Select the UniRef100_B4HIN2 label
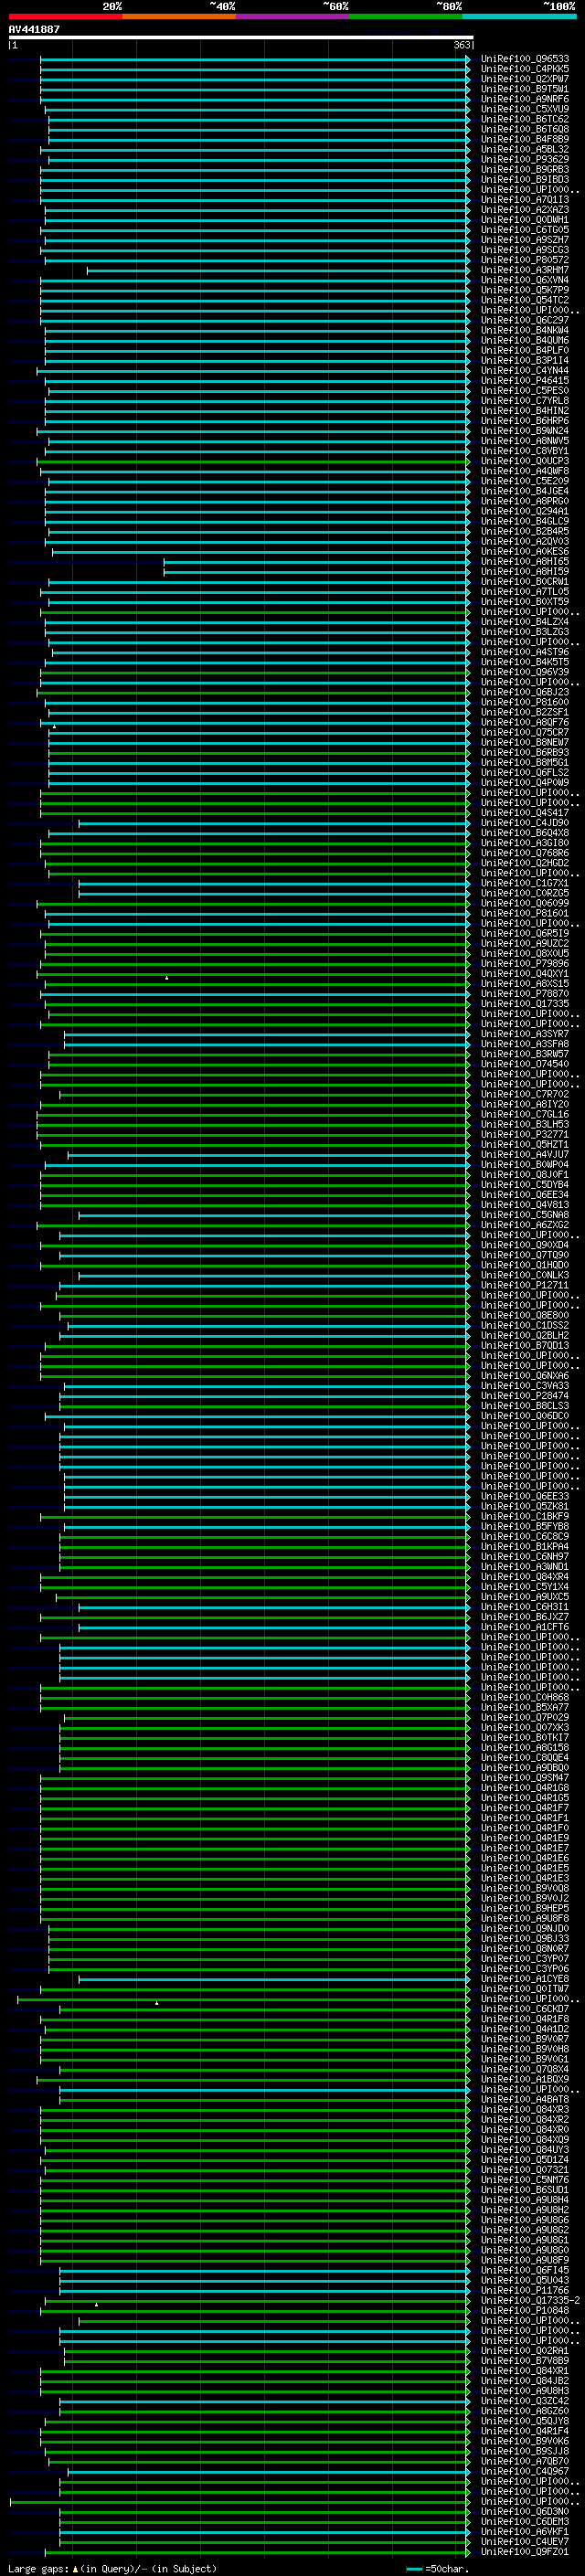 [x=525, y=410]
